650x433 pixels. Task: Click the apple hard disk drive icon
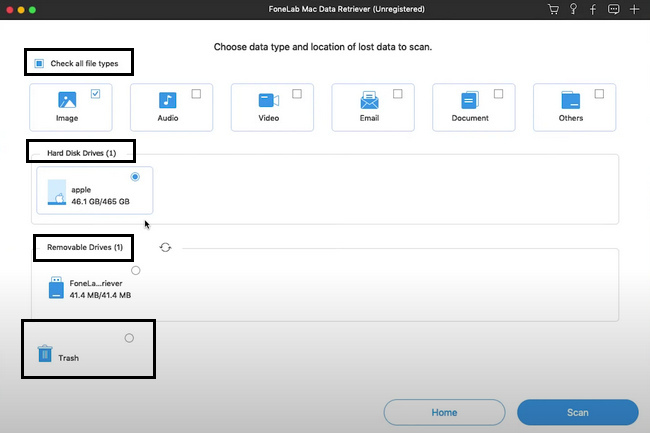point(57,192)
